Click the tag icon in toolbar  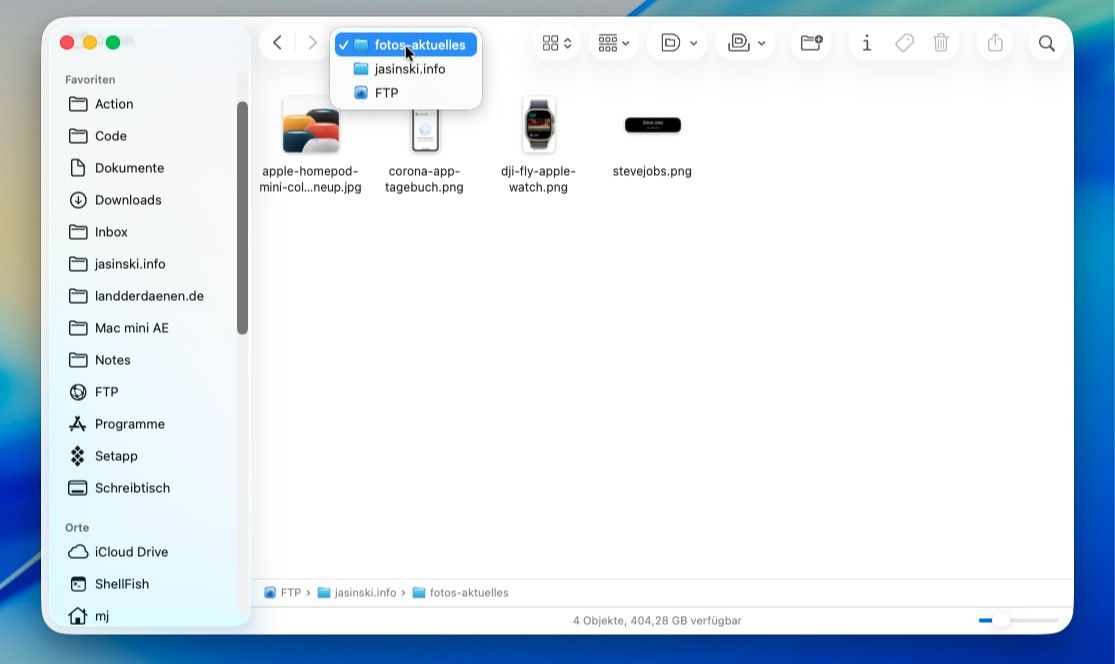click(904, 43)
